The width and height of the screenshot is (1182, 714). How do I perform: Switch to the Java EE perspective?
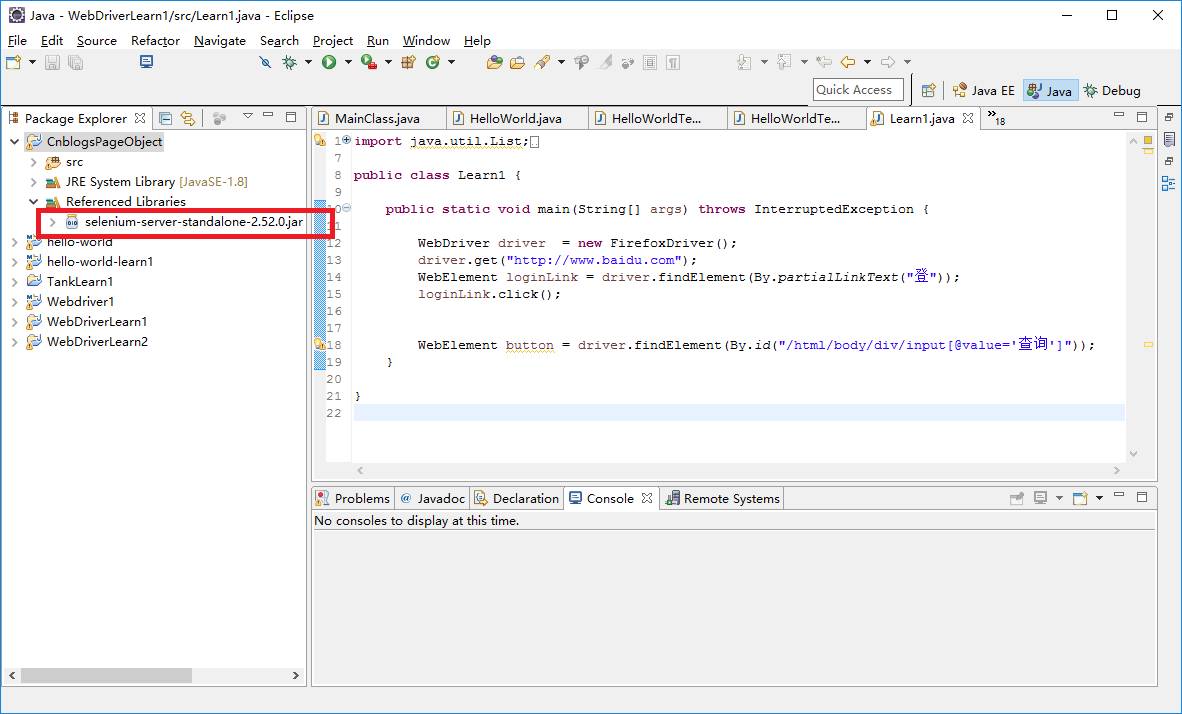click(x=983, y=90)
